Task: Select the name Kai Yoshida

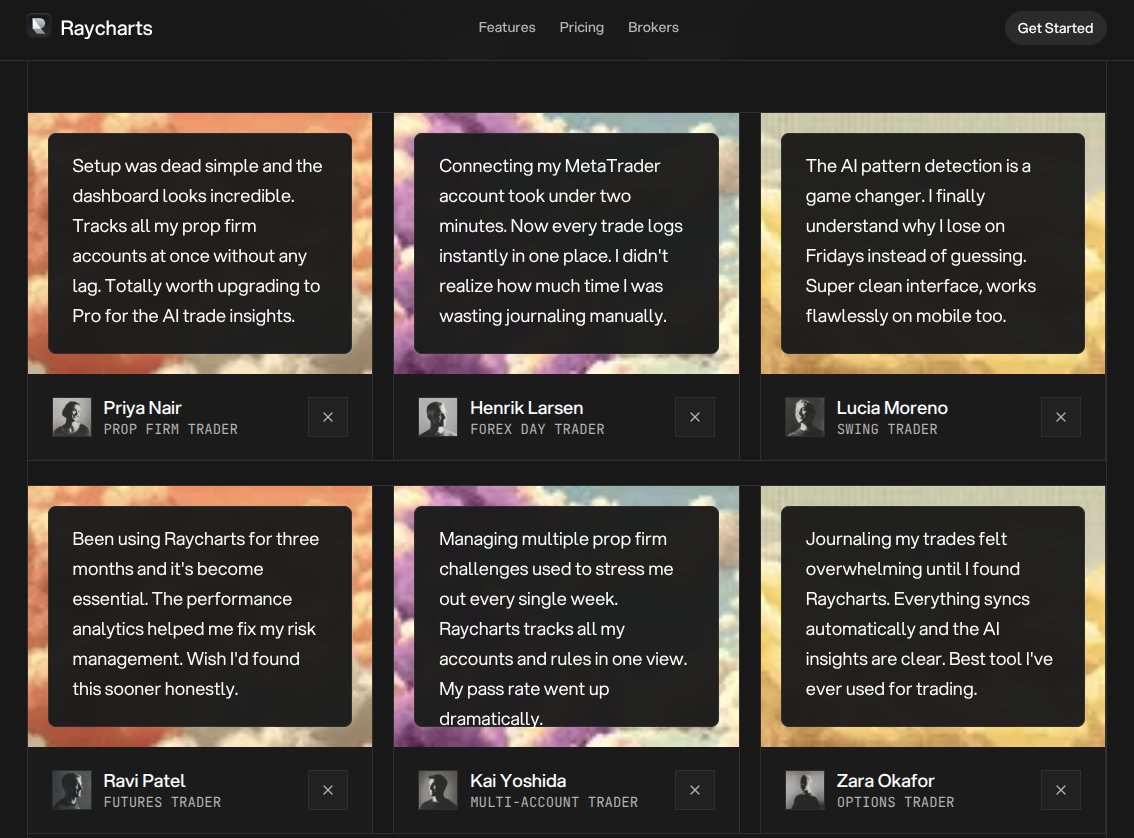Action: pos(518,781)
